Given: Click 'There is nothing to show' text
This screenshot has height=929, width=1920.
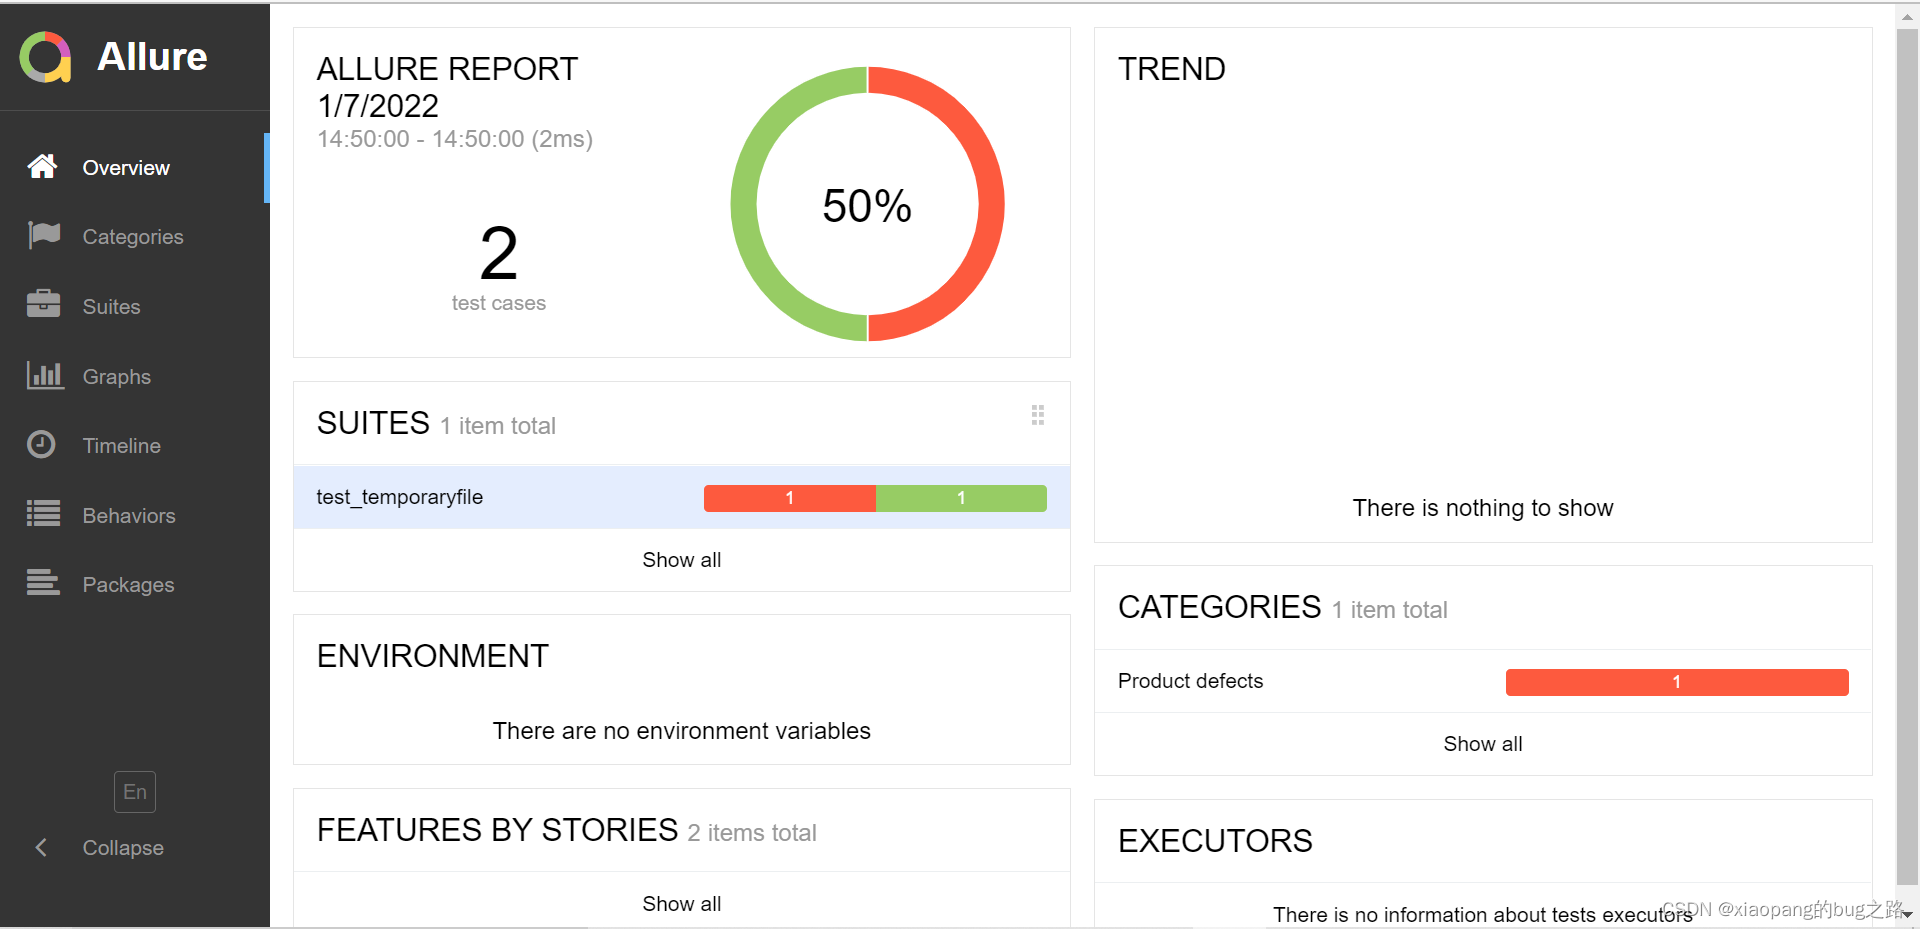Looking at the screenshot, I should 1483,508.
